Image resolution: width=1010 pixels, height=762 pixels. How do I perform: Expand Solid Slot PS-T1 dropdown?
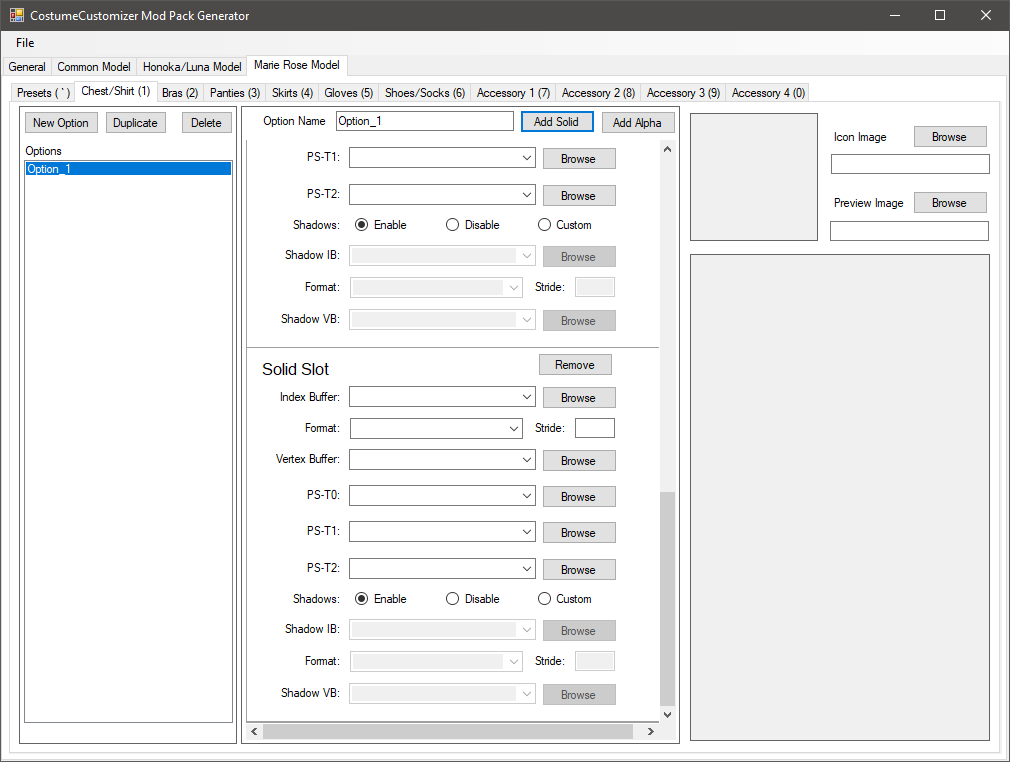click(x=526, y=531)
